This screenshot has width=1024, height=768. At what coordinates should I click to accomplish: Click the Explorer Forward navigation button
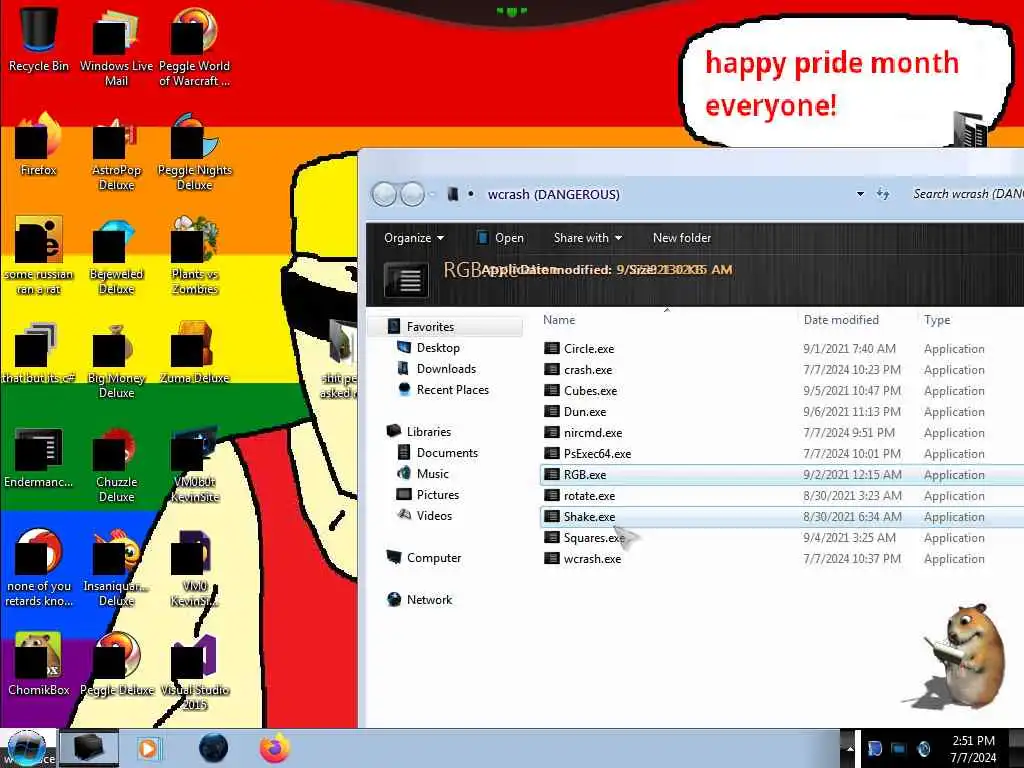pyautogui.click(x=412, y=194)
